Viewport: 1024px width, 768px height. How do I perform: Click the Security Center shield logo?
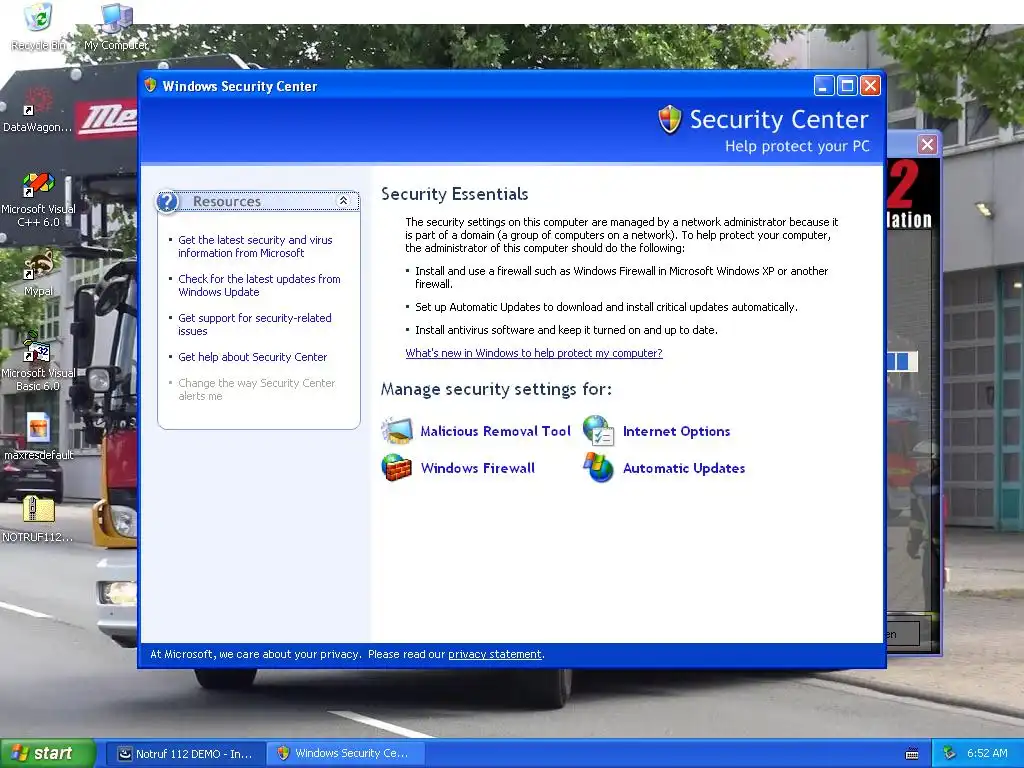(669, 120)
